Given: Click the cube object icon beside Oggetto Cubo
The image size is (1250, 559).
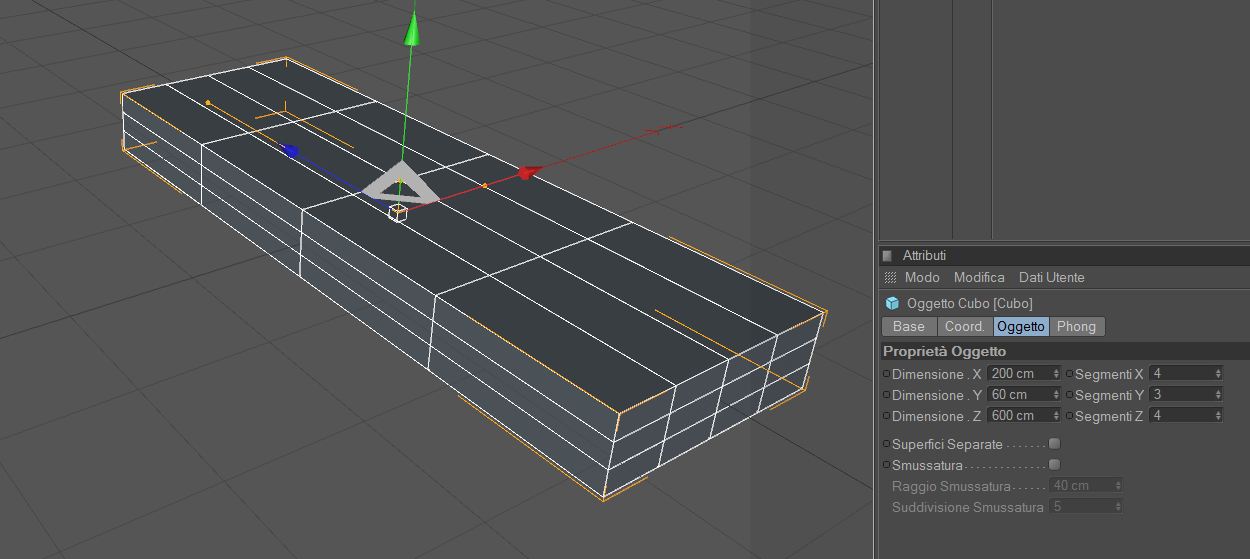Looking at the screenshot, I should (x=892, y=303).
